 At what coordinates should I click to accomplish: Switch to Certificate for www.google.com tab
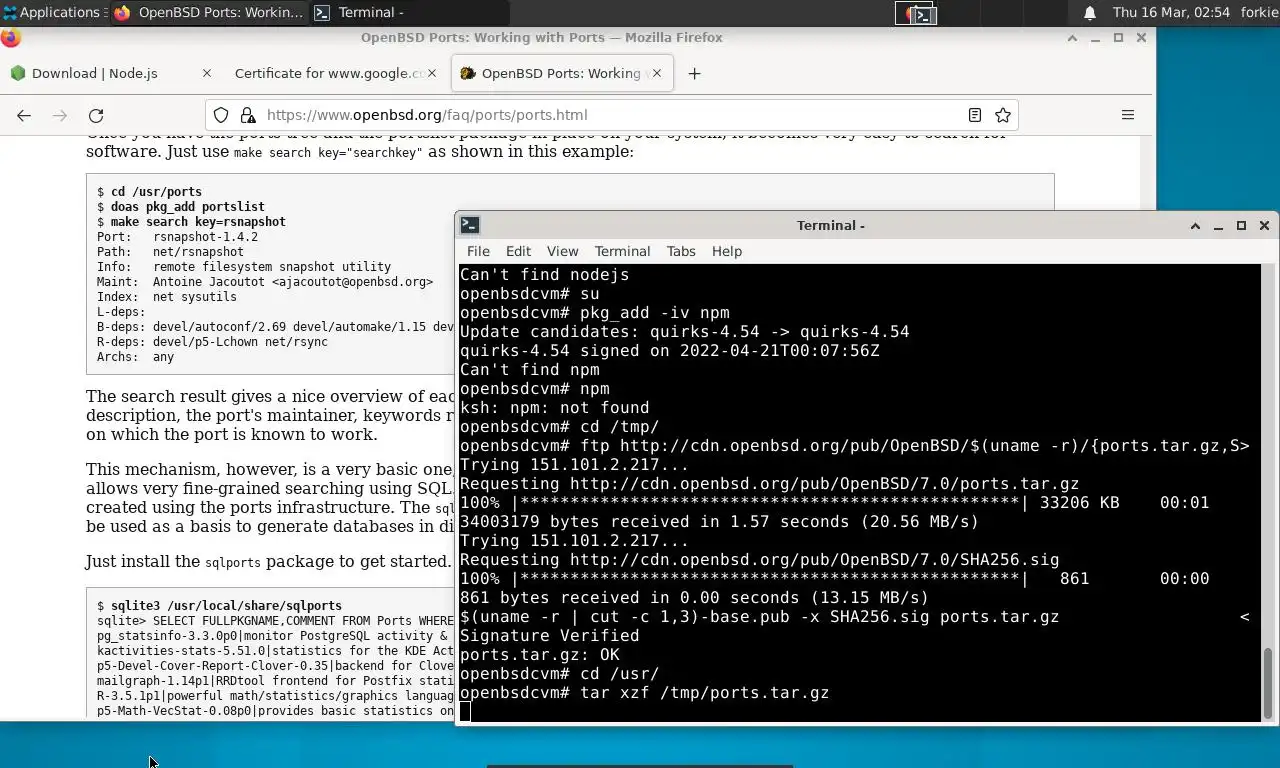coord(328,73)
